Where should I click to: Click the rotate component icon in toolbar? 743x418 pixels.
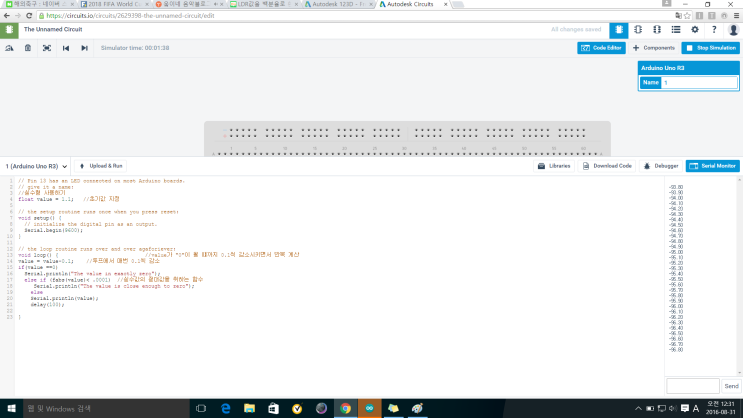click(9, 48)
